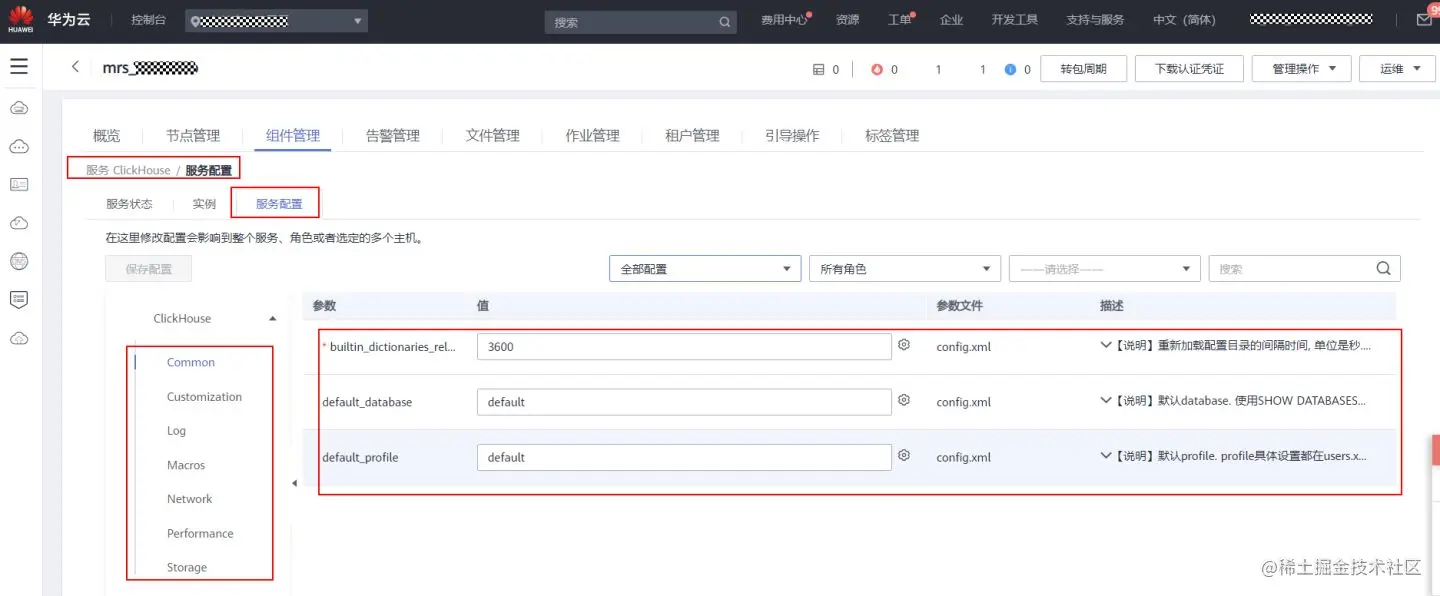Go back using the arrow beside mrs cluster name
This screenshot has width=1440, height=596.
tap(75, 67)
